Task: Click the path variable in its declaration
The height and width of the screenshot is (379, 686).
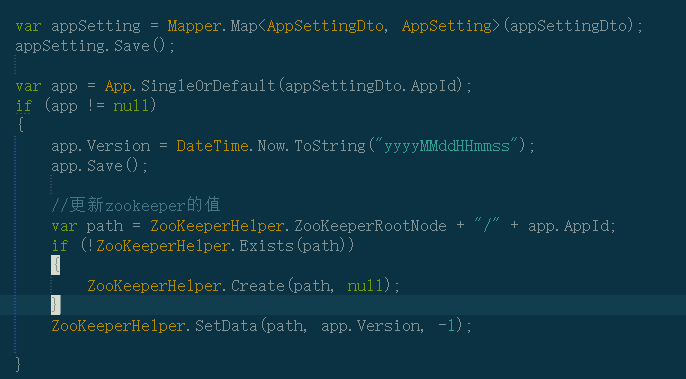Action: (105, 226)
